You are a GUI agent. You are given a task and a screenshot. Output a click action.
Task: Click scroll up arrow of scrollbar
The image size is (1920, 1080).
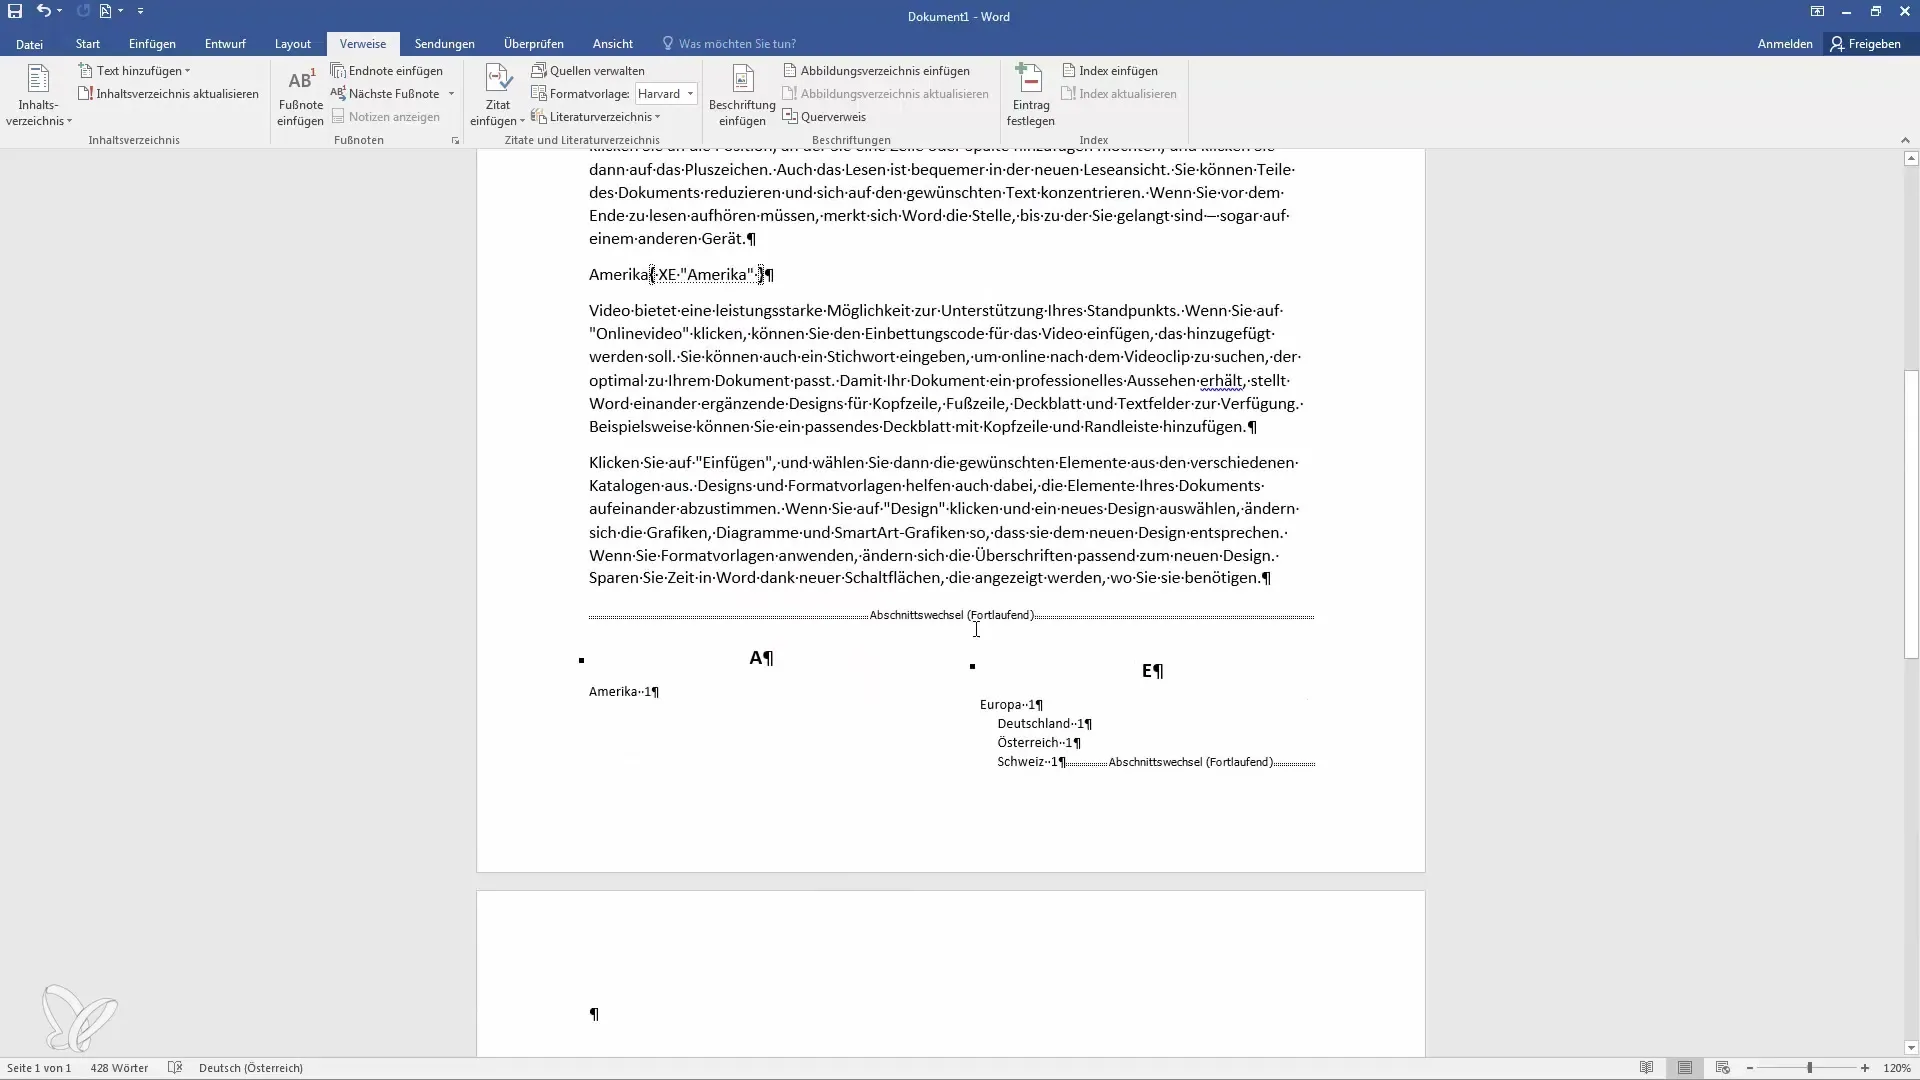tap(1911, 158)
